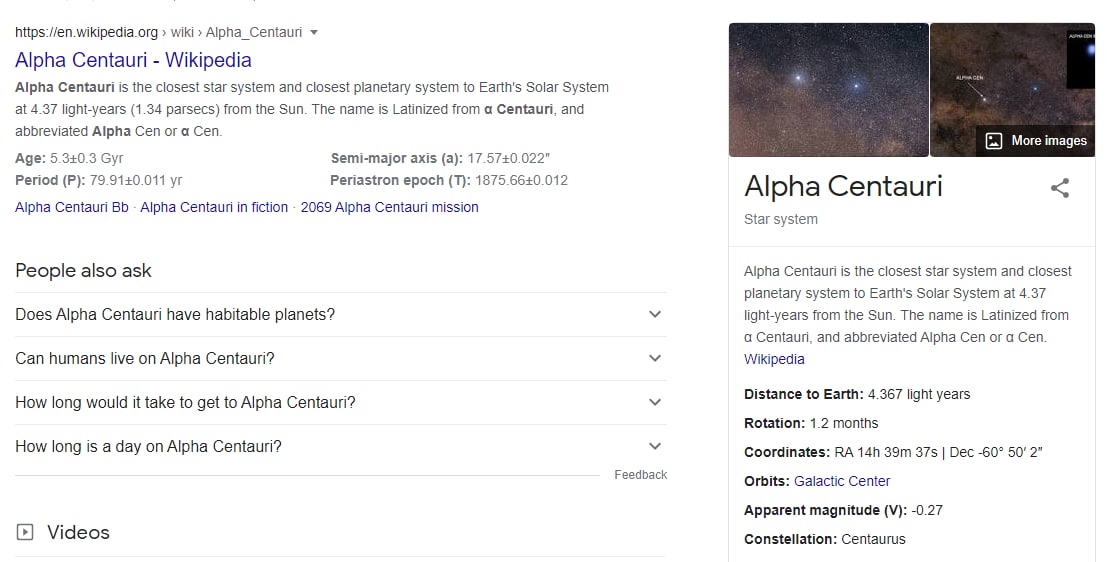Click the Wikipedia URL breadcrumb text
This screenshot has height=562, width=1107.
(158, 32)
